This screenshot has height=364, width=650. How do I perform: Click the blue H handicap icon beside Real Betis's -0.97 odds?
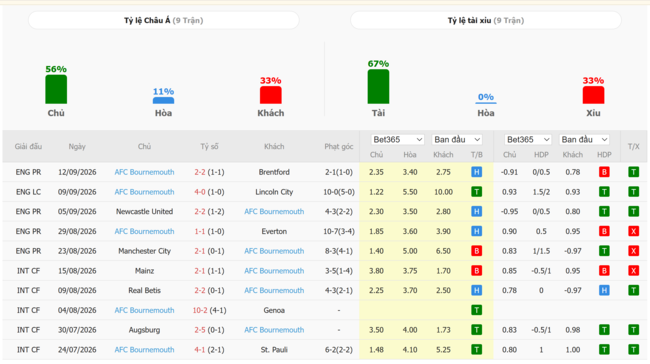(604, 290)
